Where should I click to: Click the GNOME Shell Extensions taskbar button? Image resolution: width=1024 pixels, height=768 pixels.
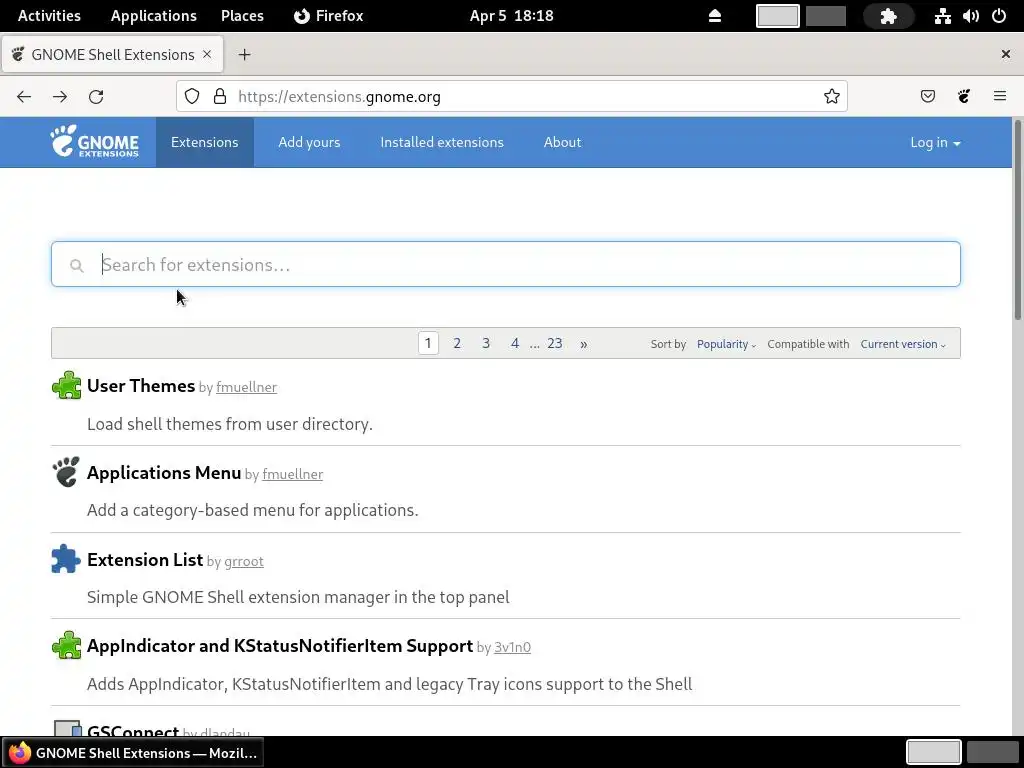[x=133, y=752]
